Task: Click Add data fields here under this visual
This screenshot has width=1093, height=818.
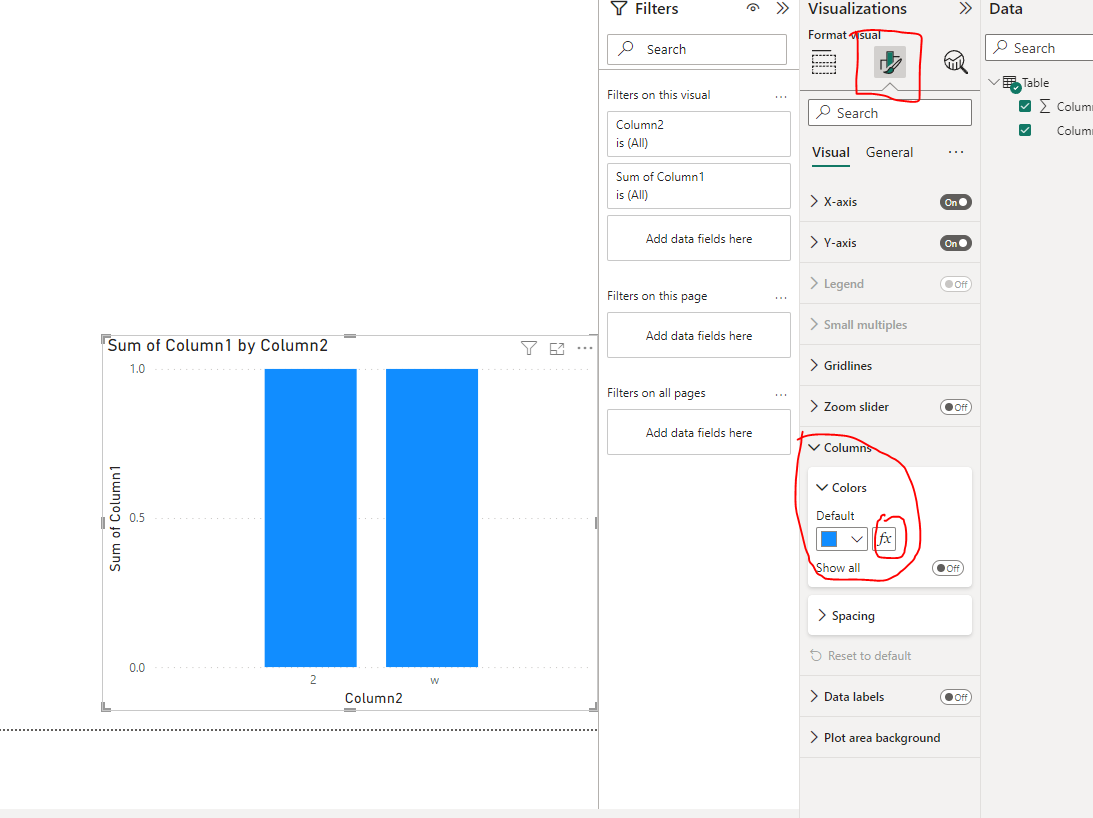Action: click(698, 238)
